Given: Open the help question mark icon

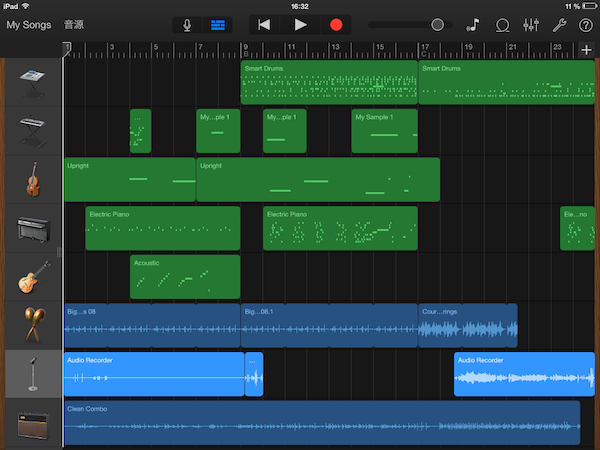Looking at the screenshot, I should pos(585,25).
